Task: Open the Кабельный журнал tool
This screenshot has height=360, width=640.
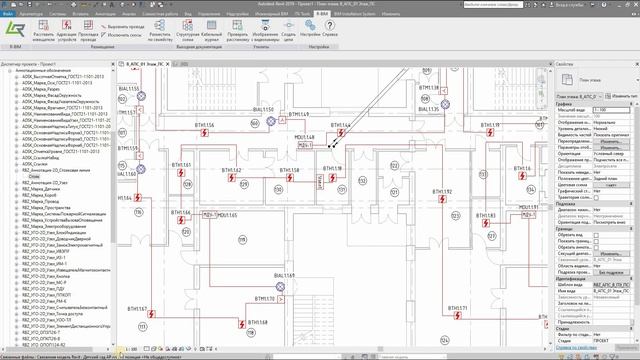Action: [211, 31]
